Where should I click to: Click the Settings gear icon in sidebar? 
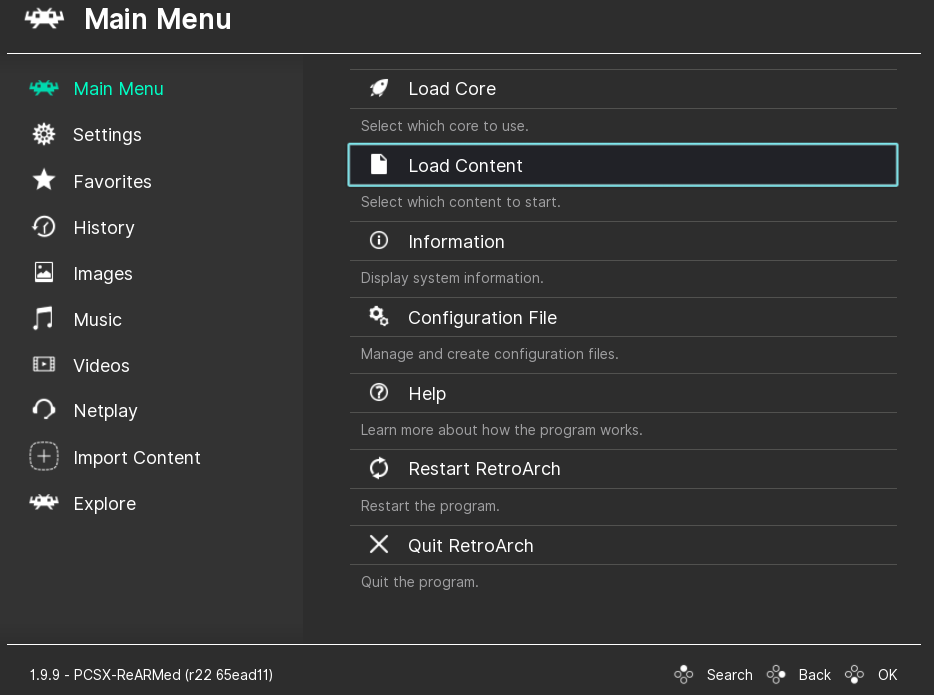(44, 134)
